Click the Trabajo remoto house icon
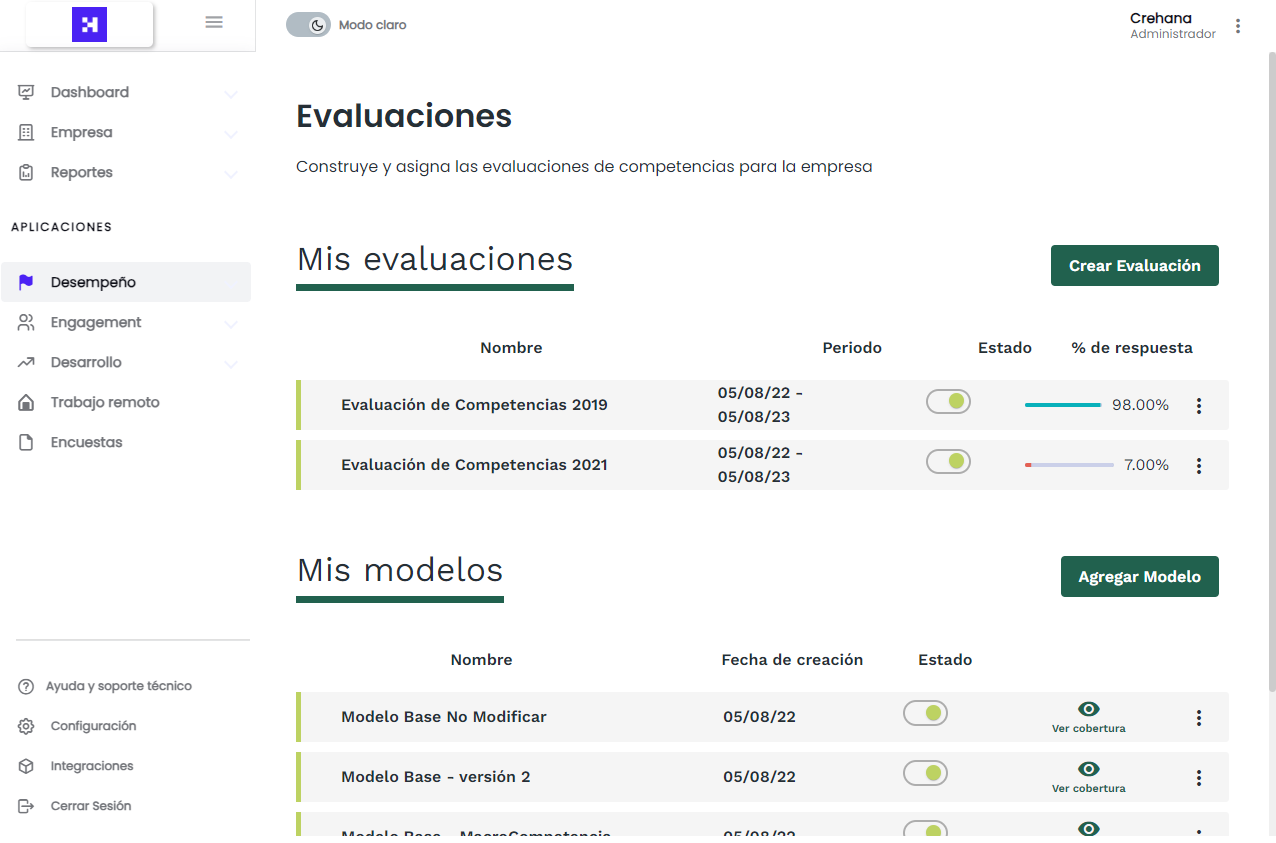This screenshot has width=1276, height=843. 25,402
